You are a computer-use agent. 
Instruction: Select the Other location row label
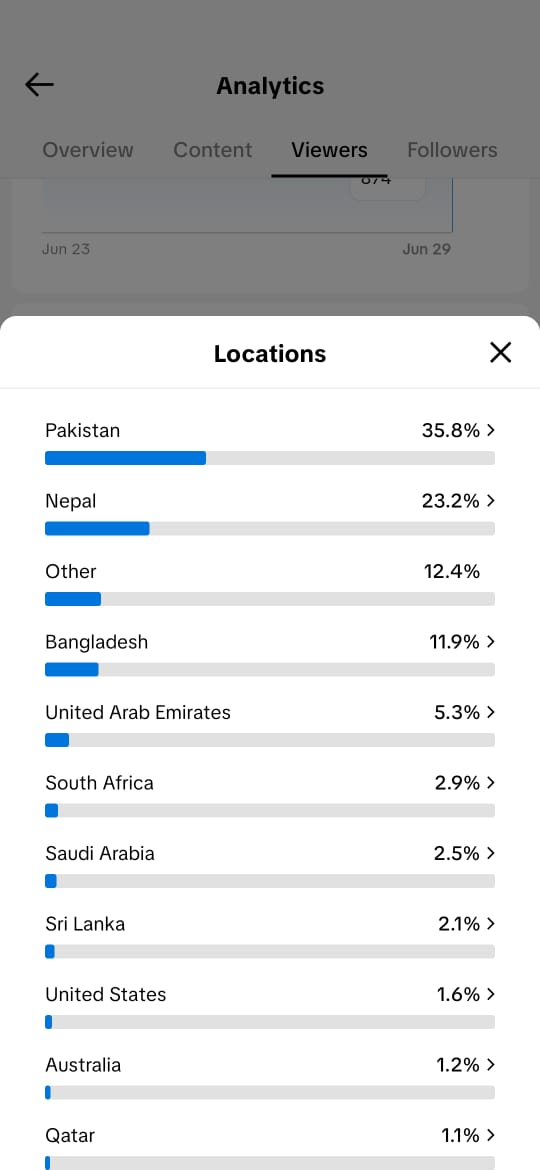coord(71,572)
